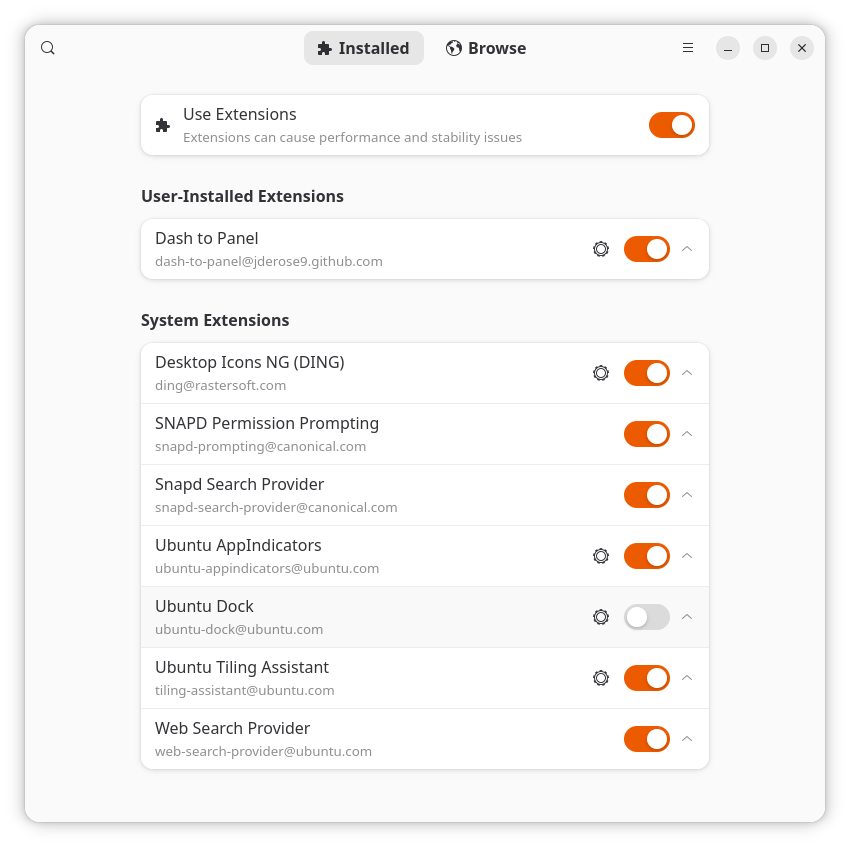Screen dimensions: 850x847
Task: Open Ubuntu Tiling Assistant settings gear
Action: click(601, 678)
